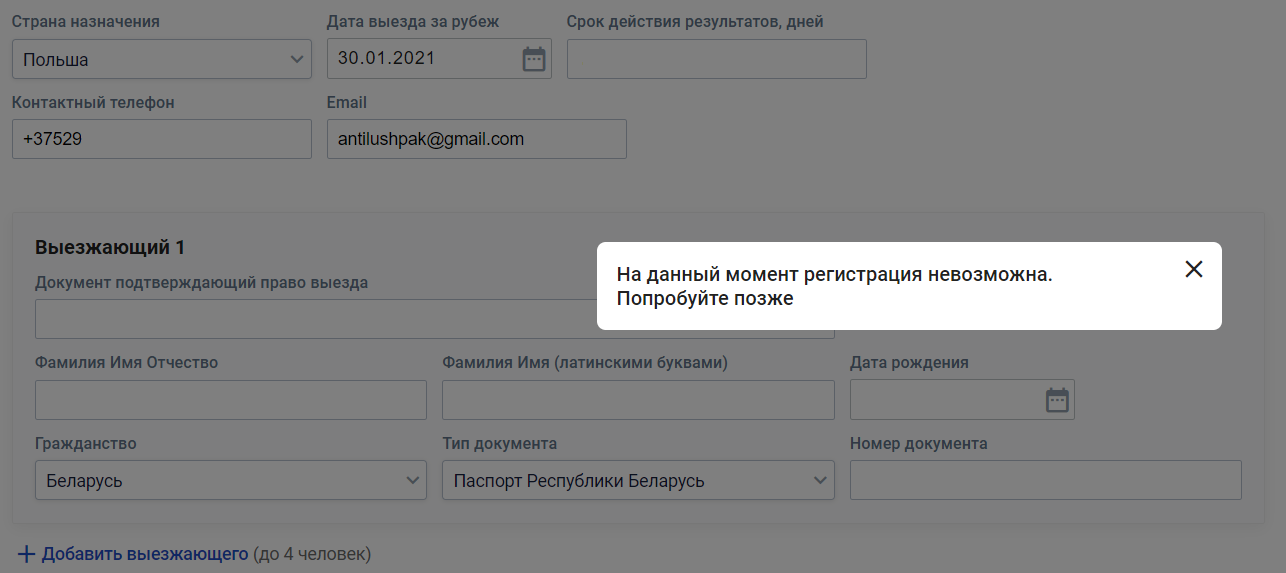Open the birth date calendar icon

1057,400
